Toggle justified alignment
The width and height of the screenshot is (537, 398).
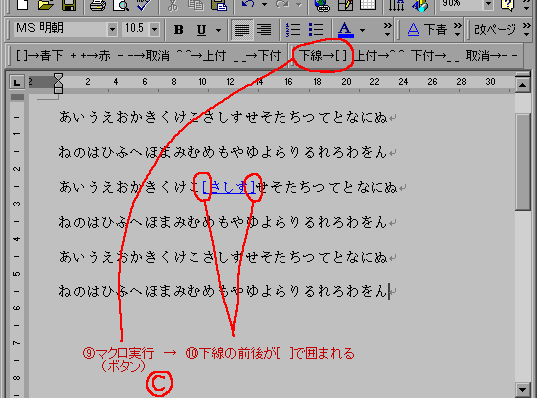(x=242, y=30)
